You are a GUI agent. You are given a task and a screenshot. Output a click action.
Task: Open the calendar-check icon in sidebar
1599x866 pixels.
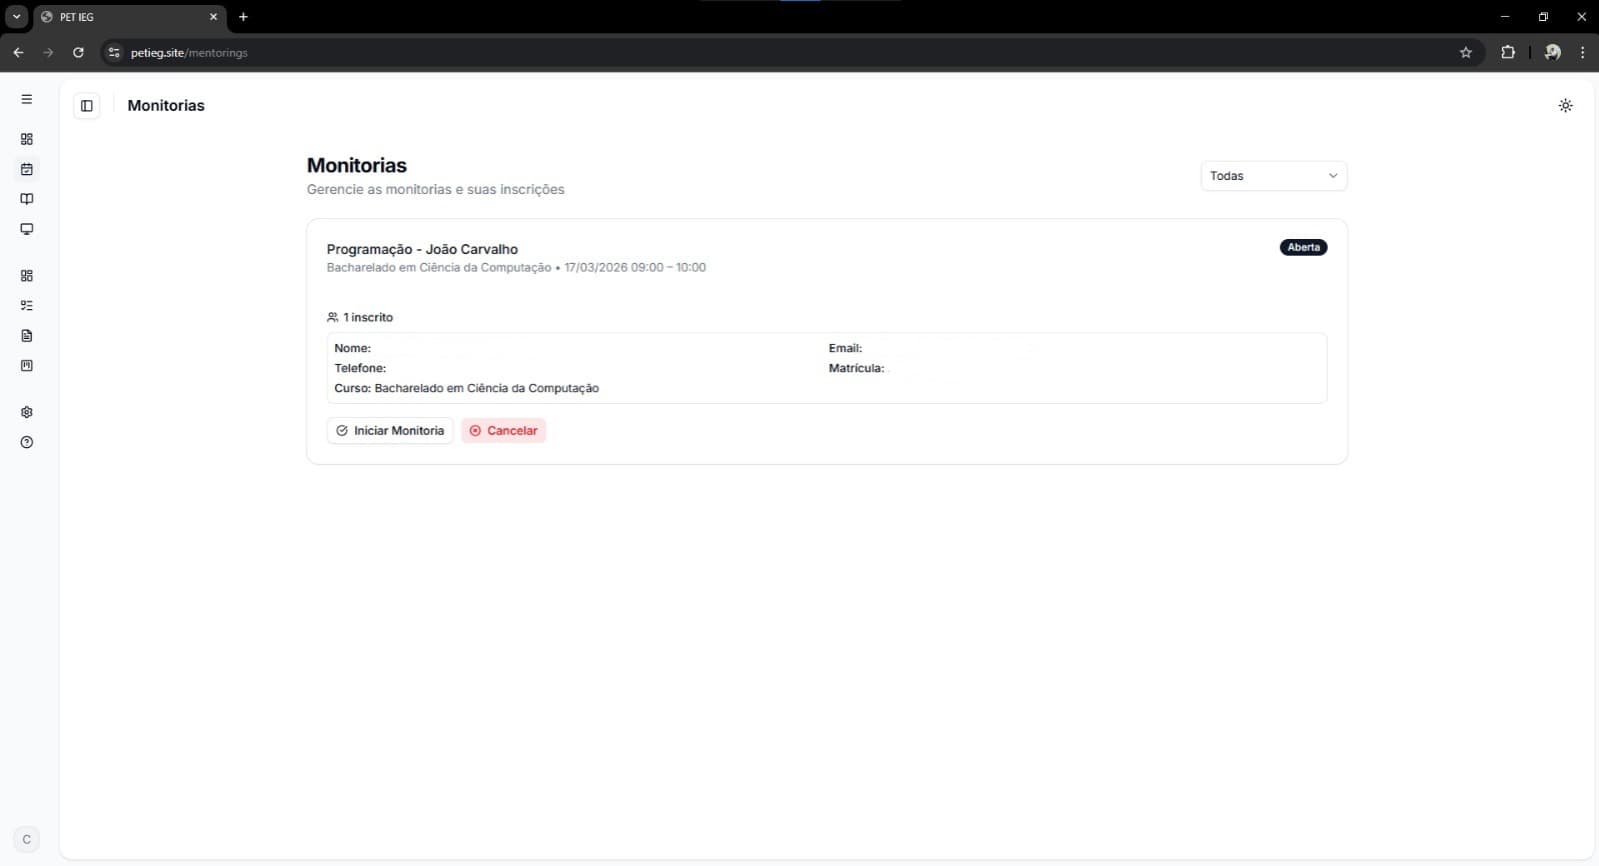(x=27, y=169)
